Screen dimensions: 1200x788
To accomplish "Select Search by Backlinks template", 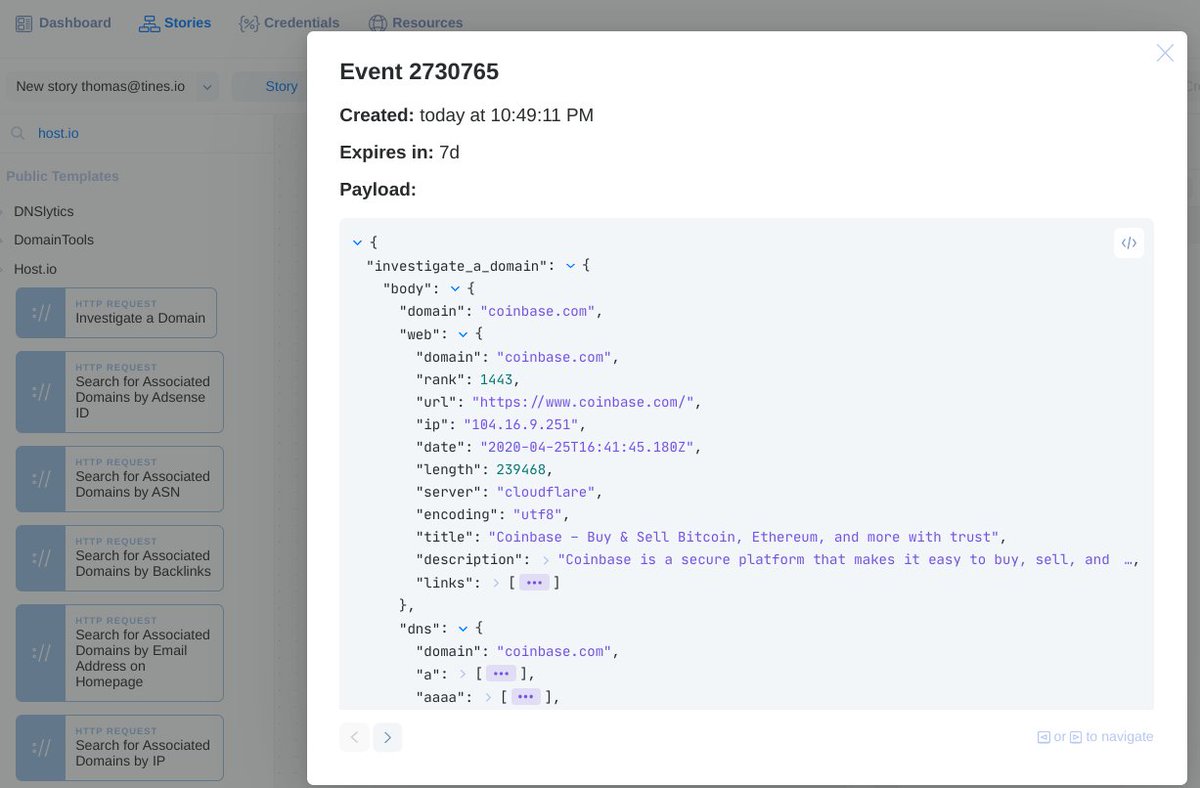I will [x=120, y=559].
